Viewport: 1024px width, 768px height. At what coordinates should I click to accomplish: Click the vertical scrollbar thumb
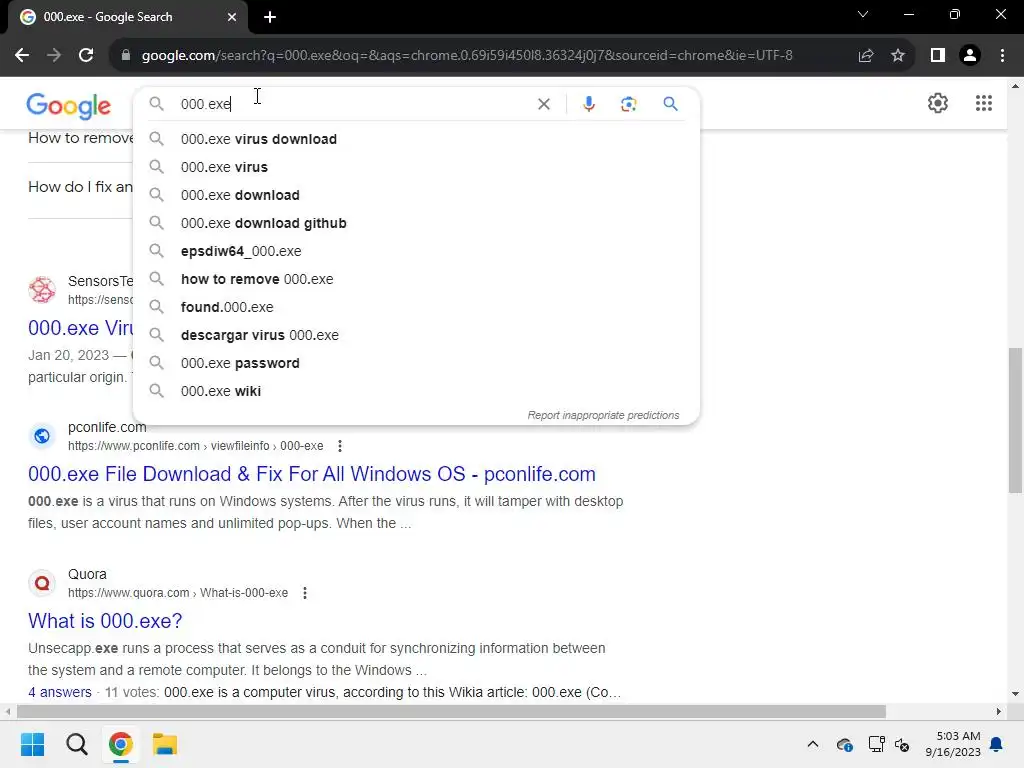coord(1015,421)
